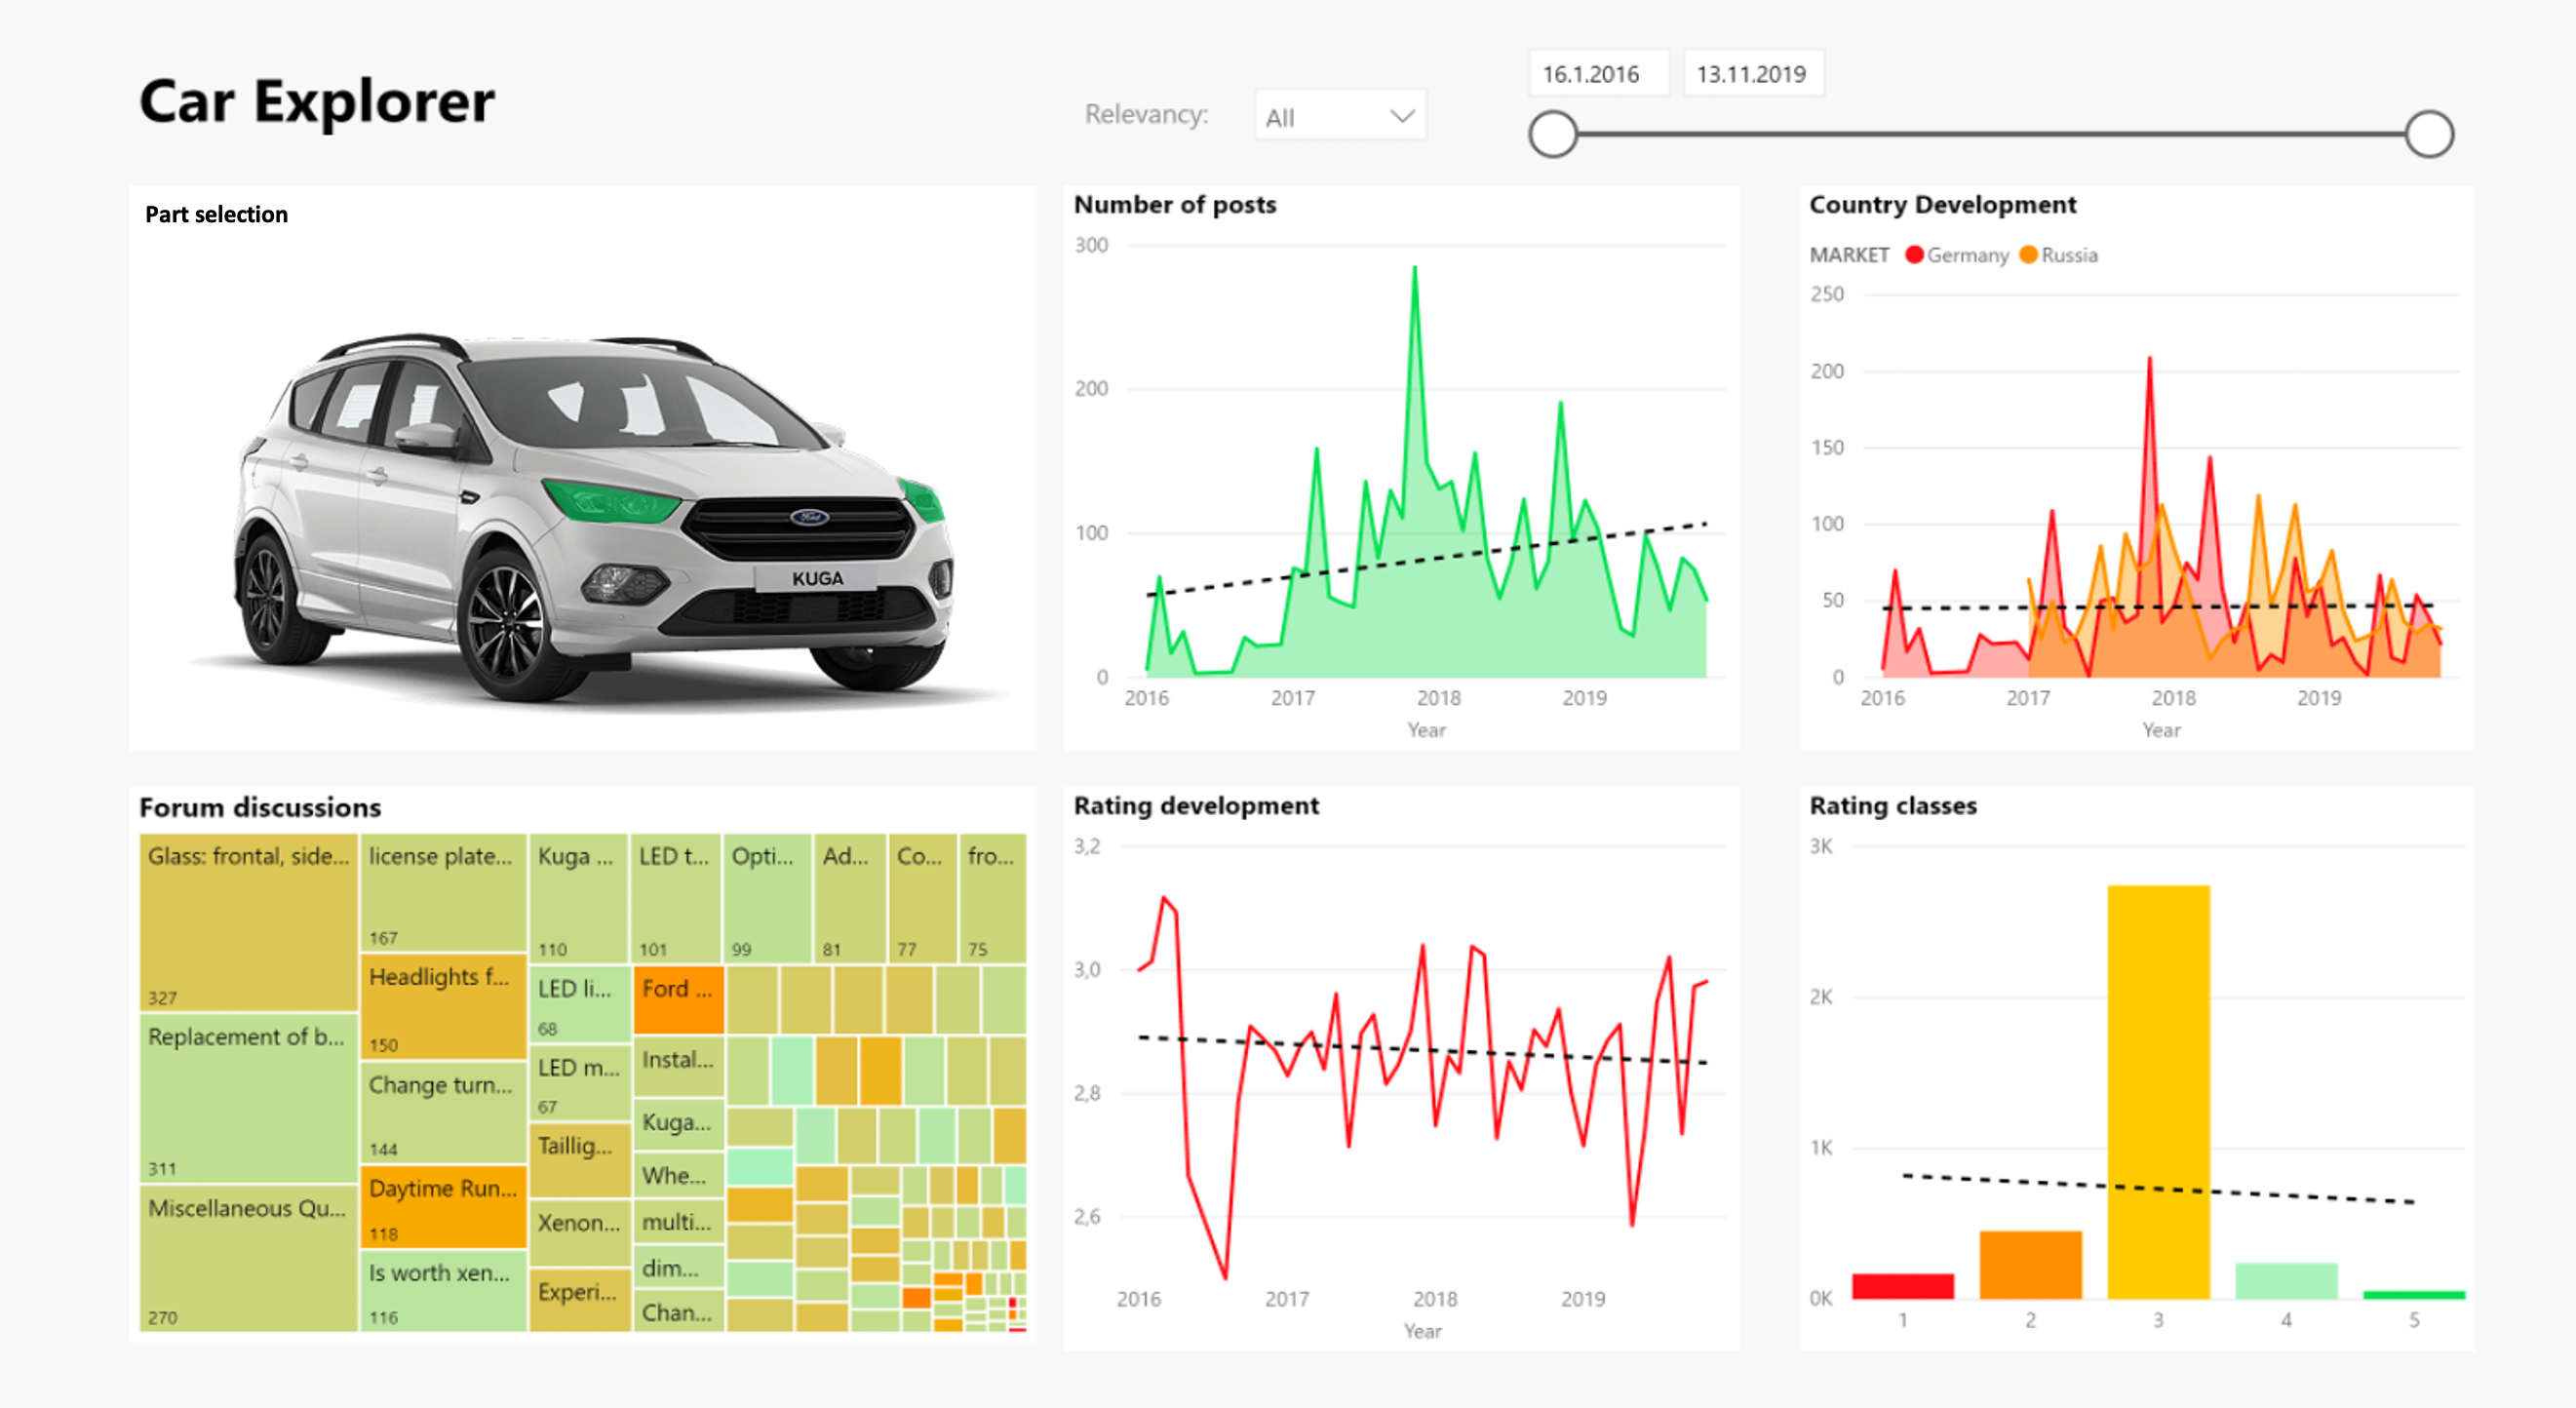Screen dimensions: 2576x1408
Task: Click the right handle of the date slider
Action: click(2429, 134)
